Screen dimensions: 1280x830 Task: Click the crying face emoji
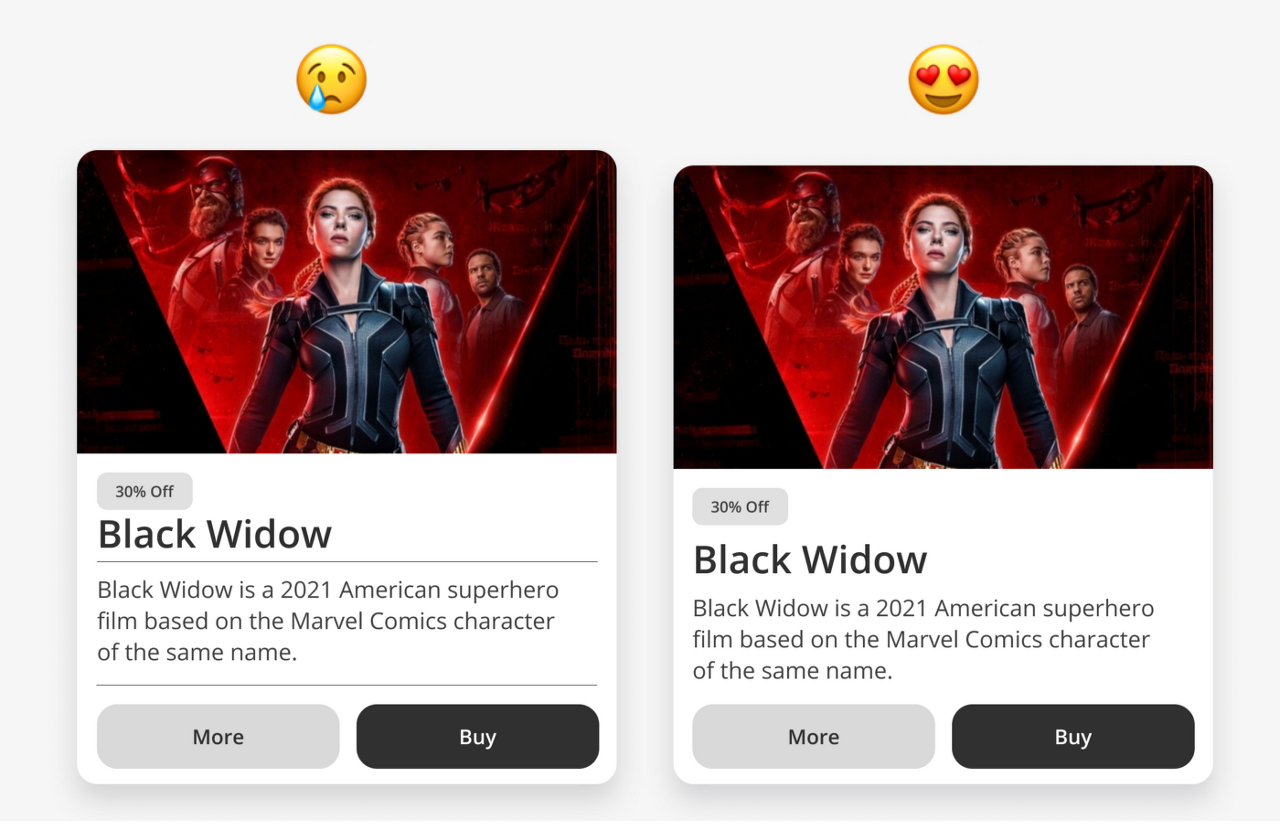332,79
